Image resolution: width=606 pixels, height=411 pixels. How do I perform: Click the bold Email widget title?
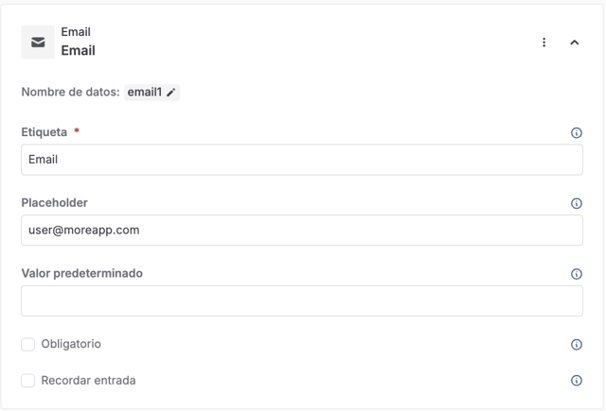(78, 50)
